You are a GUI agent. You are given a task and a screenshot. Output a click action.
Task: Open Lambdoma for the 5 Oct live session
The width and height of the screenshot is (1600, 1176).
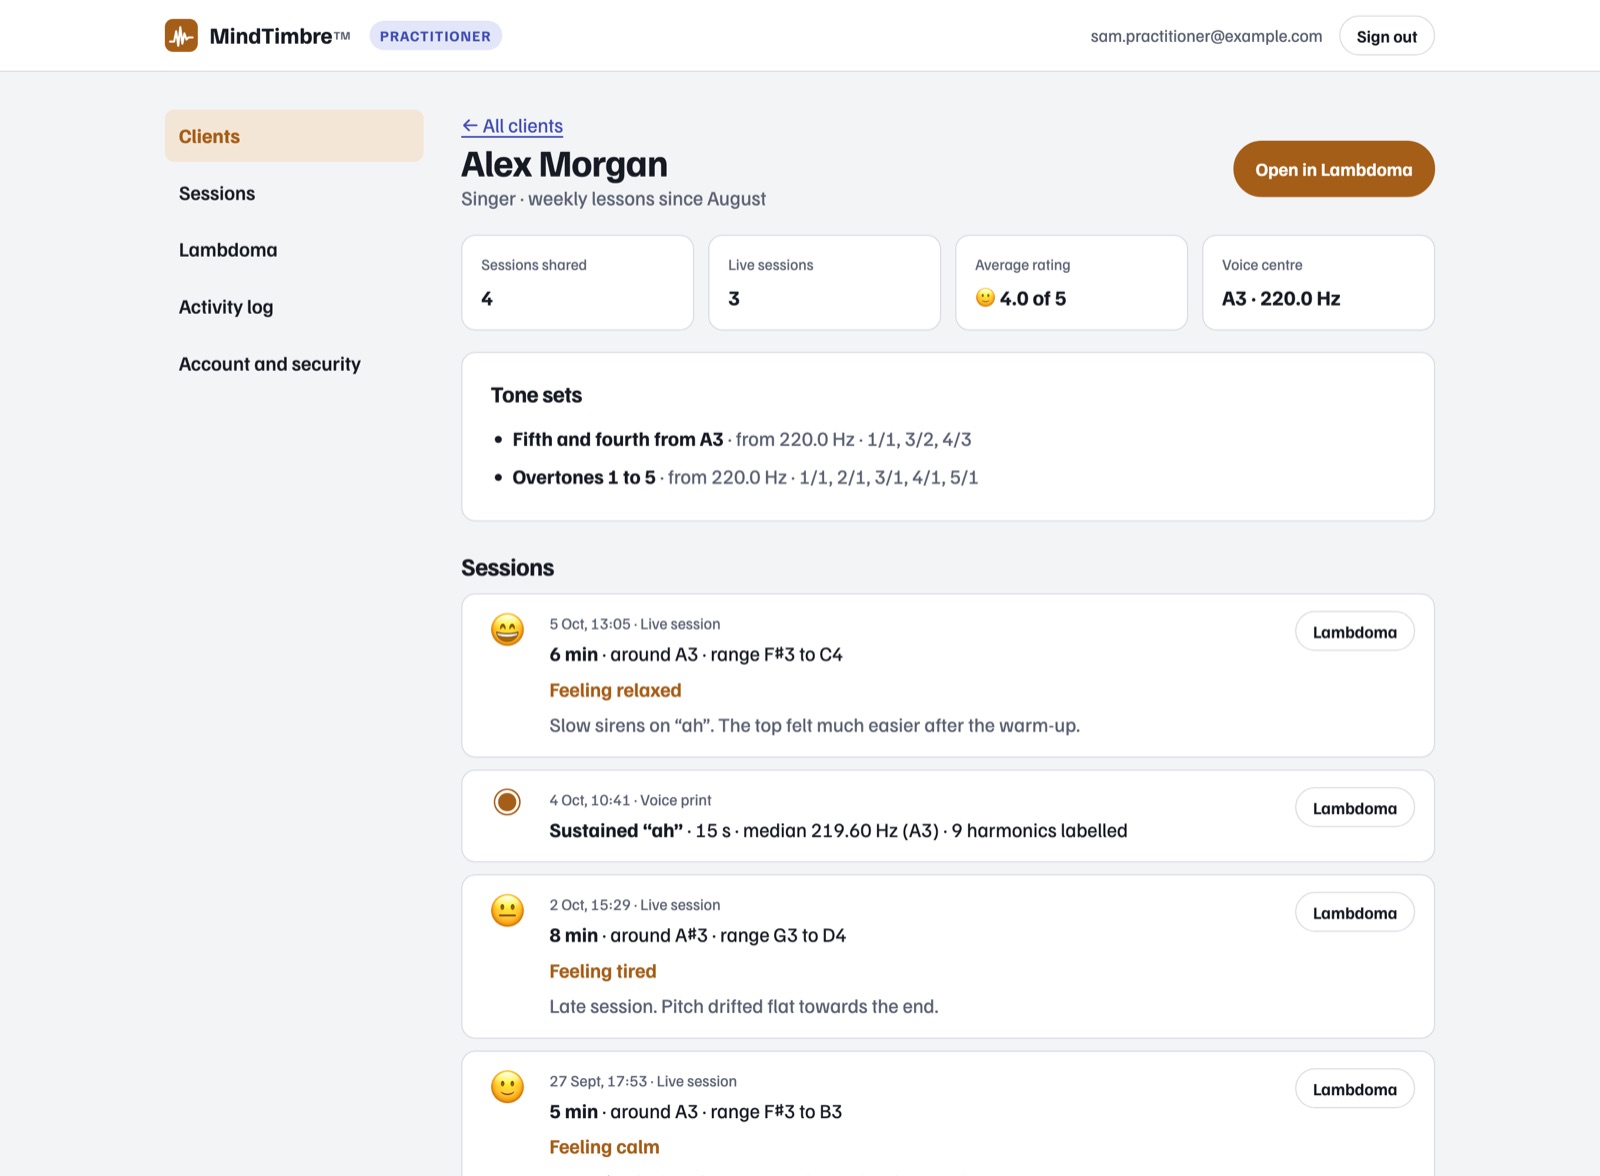(1354, 632)
